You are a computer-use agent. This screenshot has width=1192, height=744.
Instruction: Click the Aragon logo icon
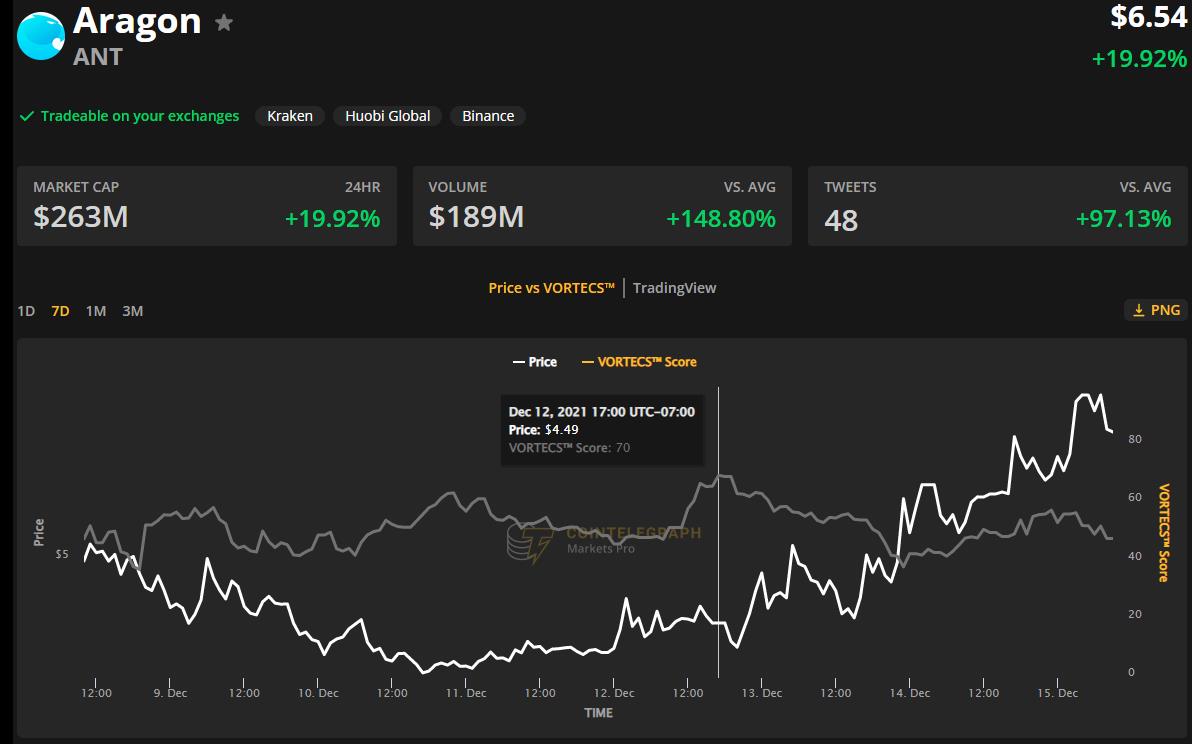pyautogui.click(x=41, y=36)
